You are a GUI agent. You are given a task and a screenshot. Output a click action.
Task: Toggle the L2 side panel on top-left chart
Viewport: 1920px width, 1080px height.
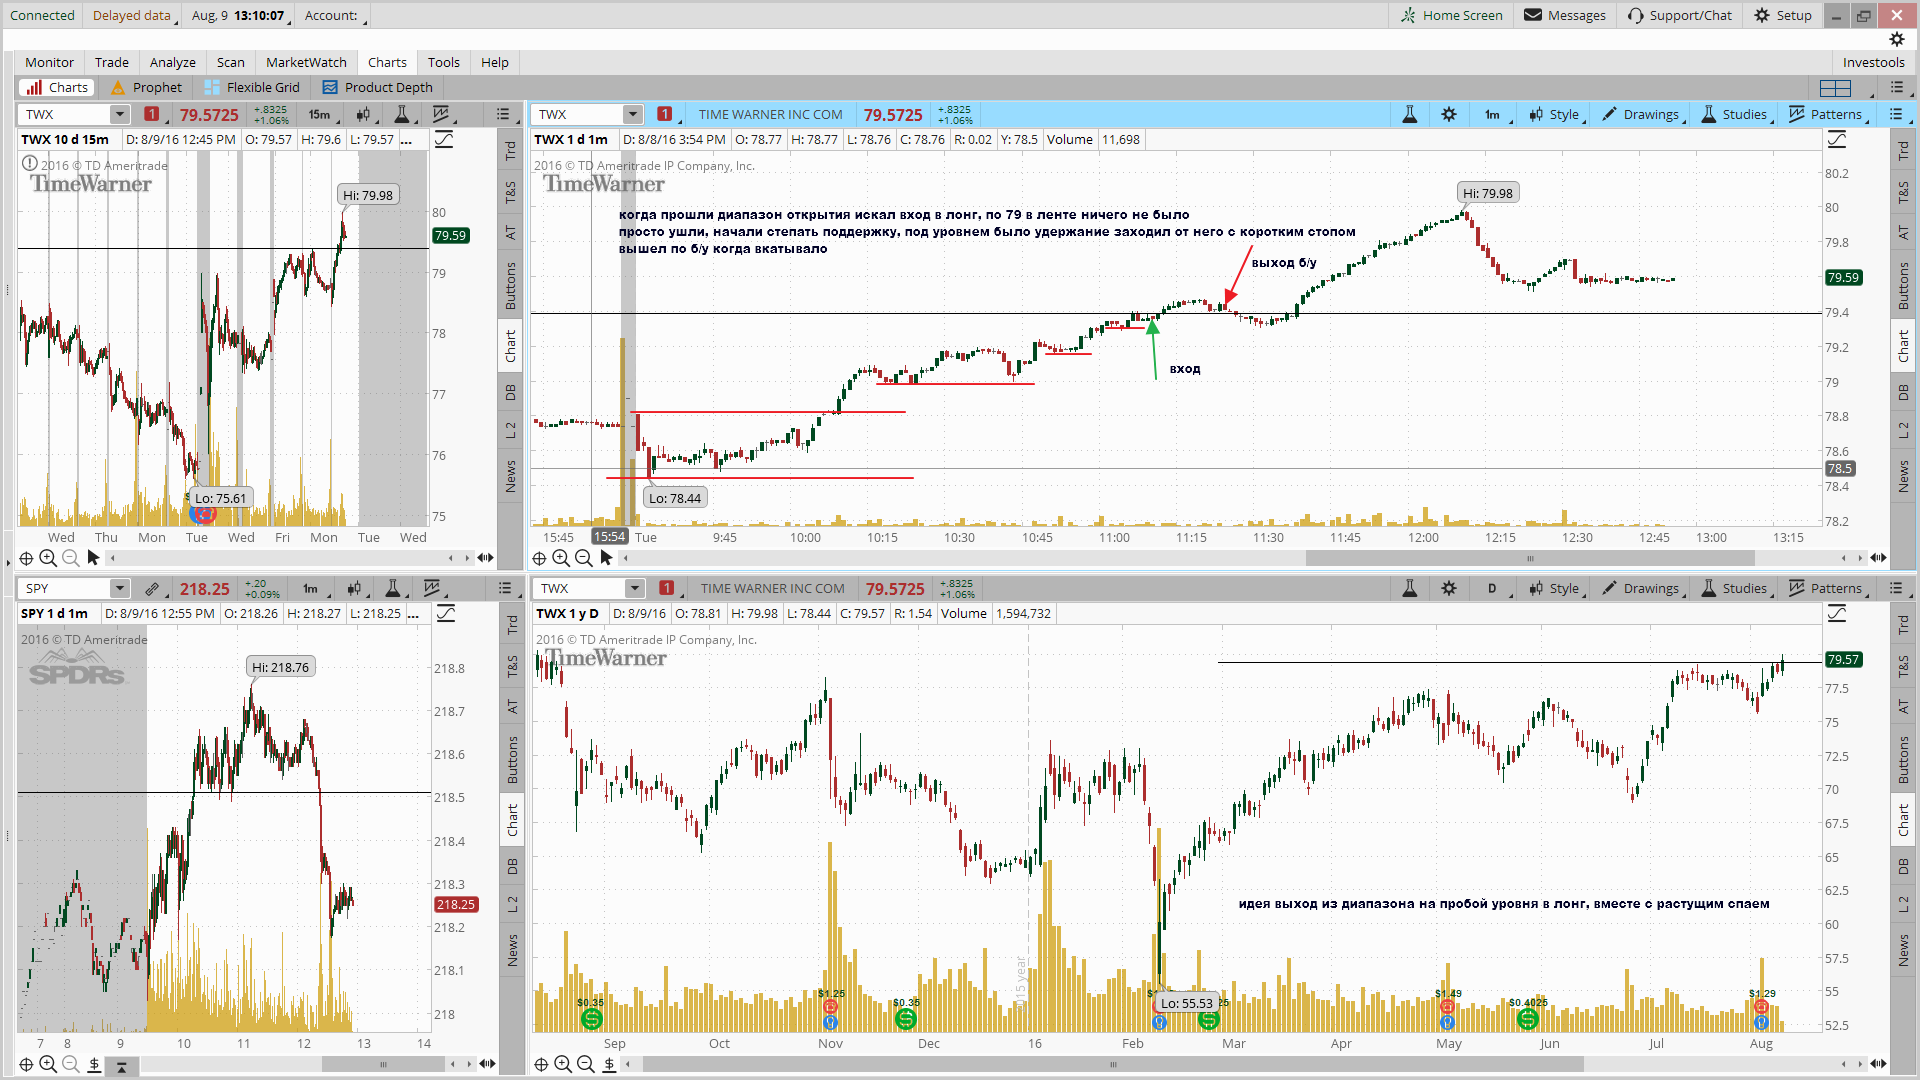pos(510,430)
